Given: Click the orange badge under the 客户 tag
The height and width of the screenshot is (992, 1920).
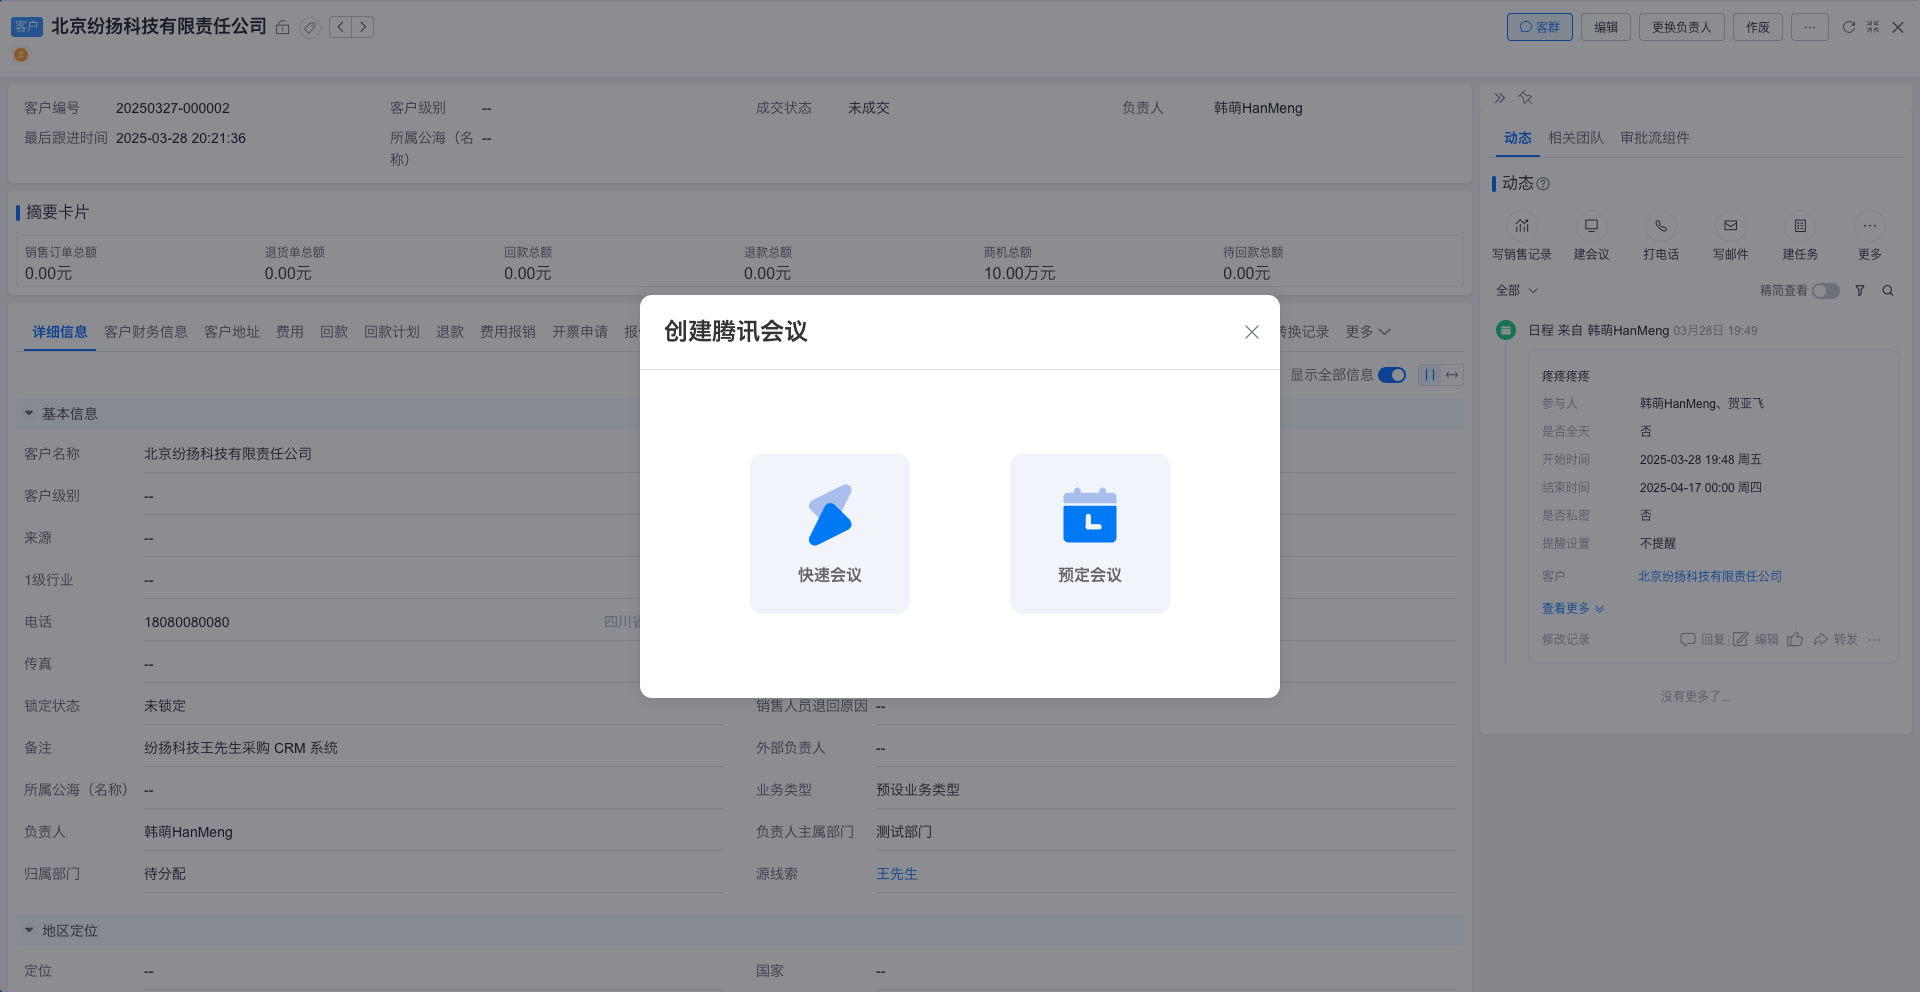Looking at the screenshot, I should [21, 55].
